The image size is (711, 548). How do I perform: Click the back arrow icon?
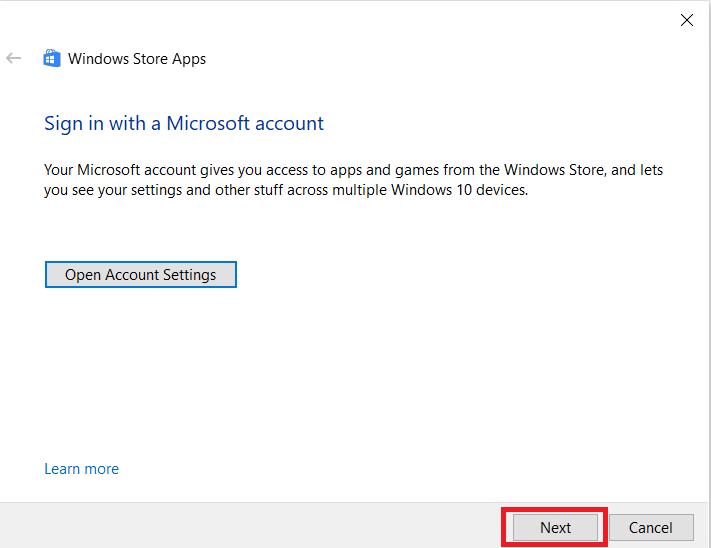[14, 58]
